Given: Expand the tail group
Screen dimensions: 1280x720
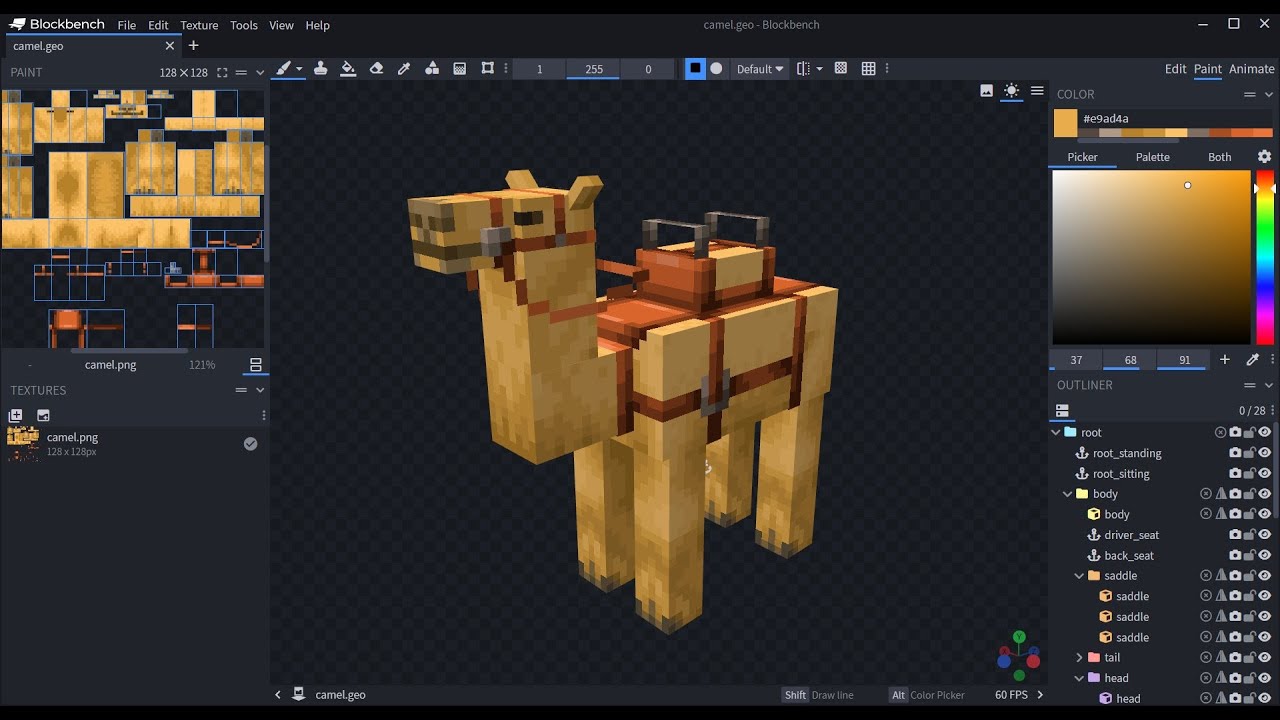Looking at the screenshot, I should click(x=1079, y=658).
